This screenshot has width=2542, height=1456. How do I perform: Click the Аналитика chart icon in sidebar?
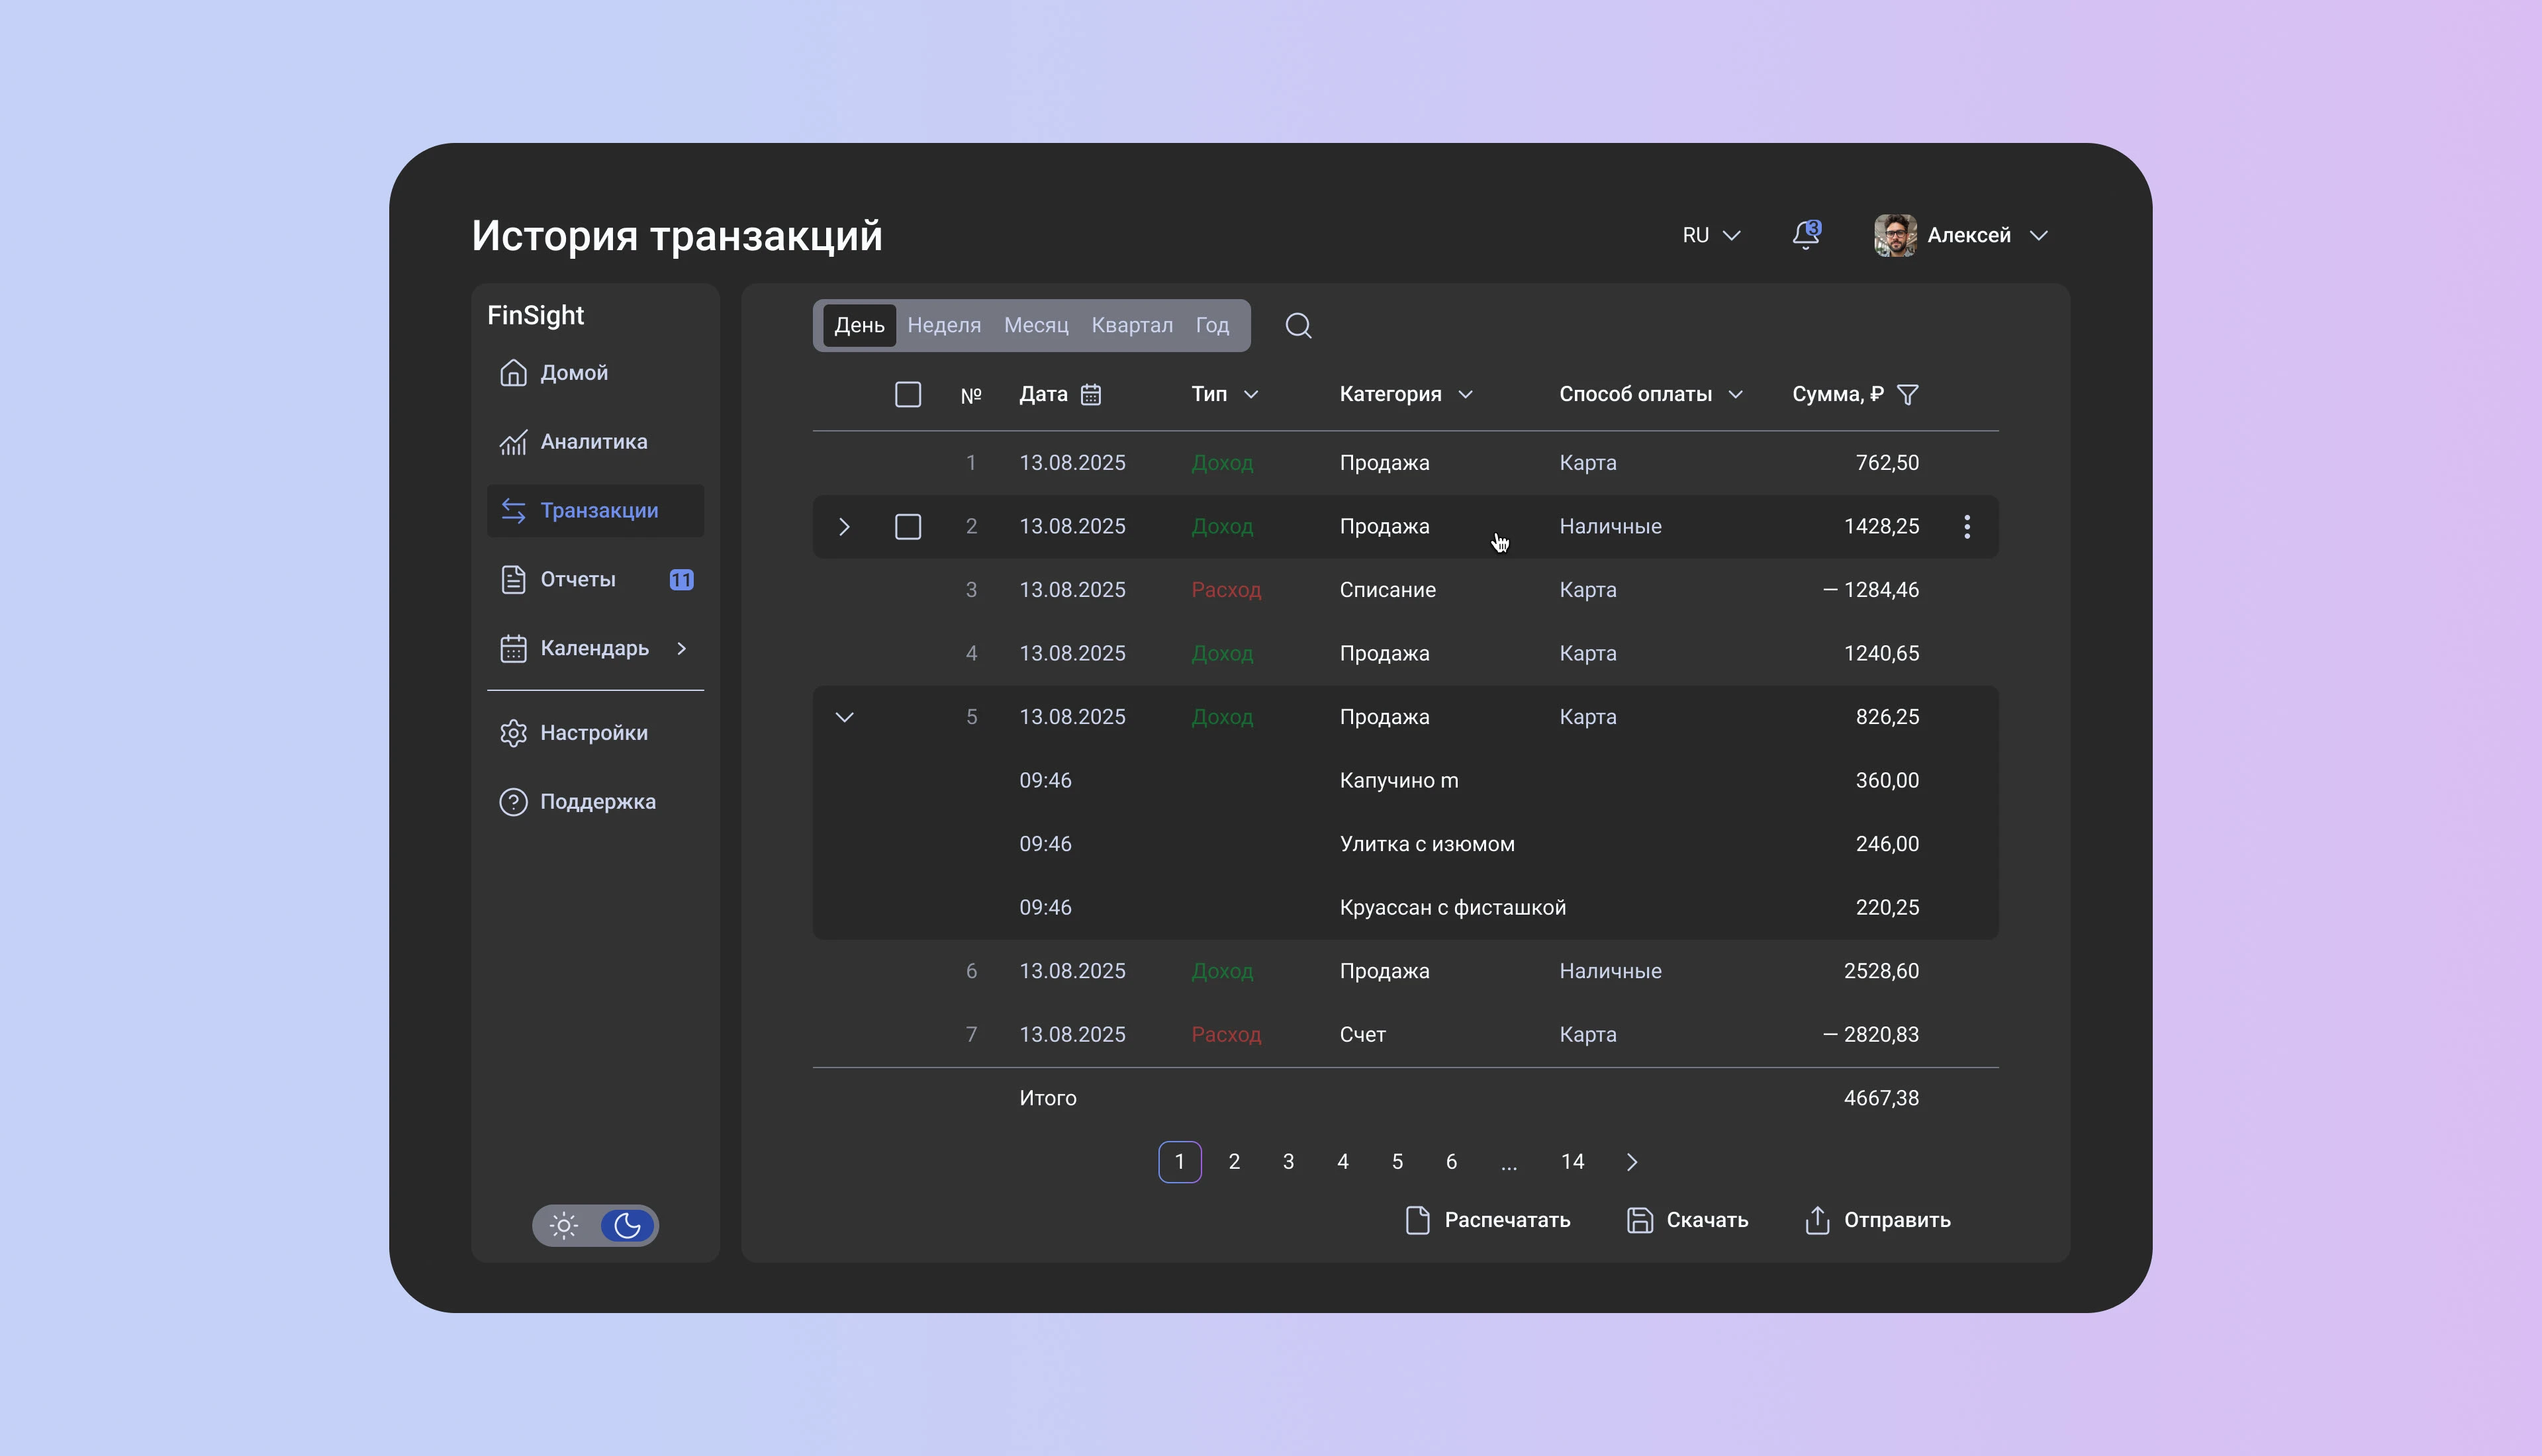coord(513,442)
